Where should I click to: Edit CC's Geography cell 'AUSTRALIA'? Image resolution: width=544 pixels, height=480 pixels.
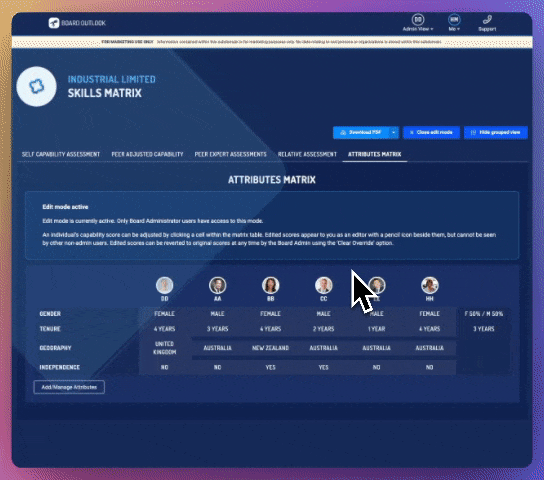324,348
